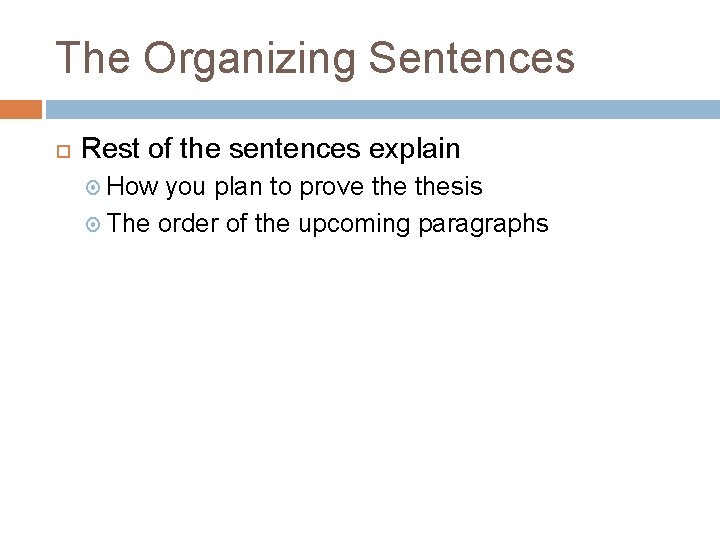Viewport: 720px width, 540px height.
Task: Click the word "paragraphs"
Action: click(x=483, y=224)
